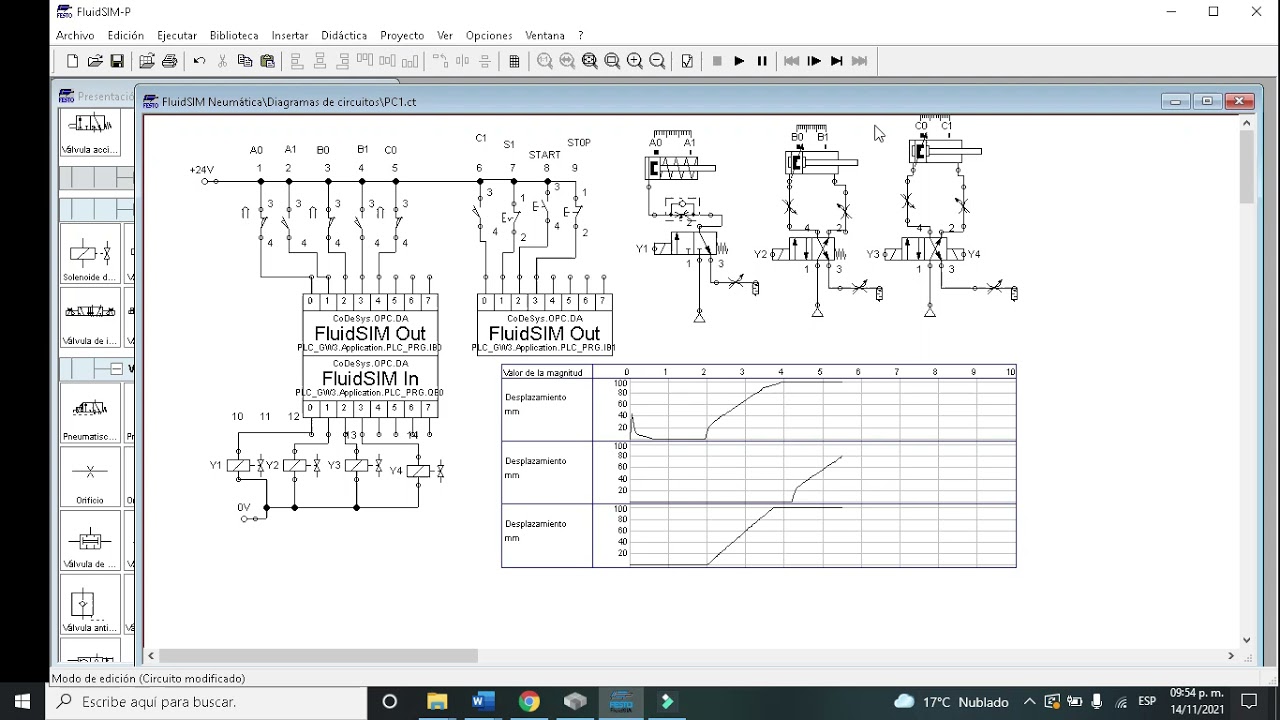Open the Windows notification center
The height and width of the screenshot is (720, 1280).
pyautogui.click(x=1249, y=701)
